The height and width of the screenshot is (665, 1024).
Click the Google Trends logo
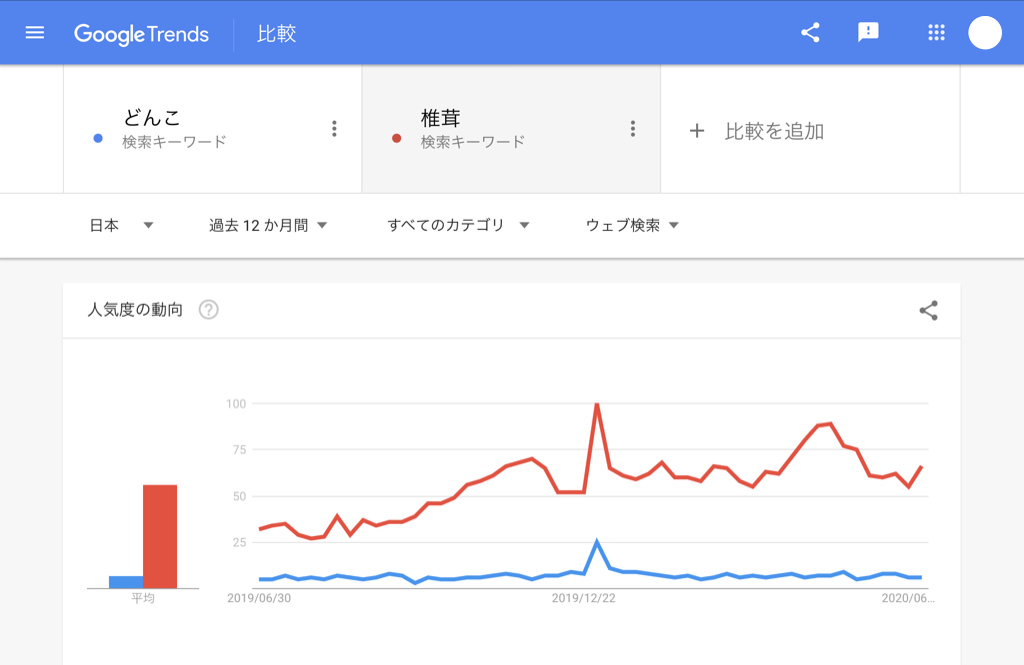coord(141,33)
